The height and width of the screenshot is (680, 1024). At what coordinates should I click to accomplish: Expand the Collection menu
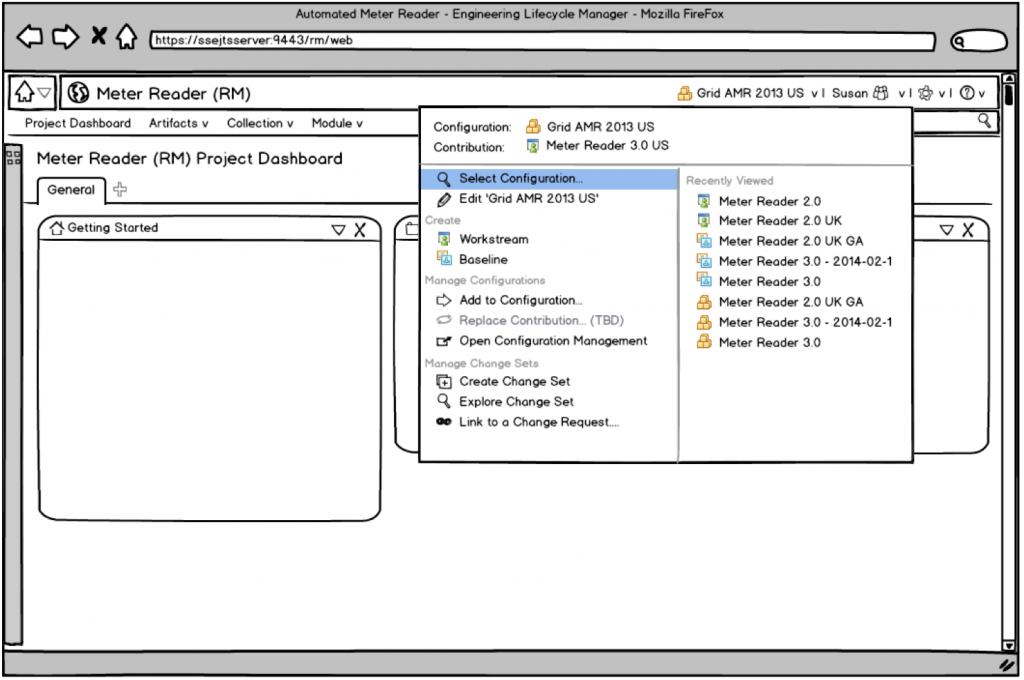point(260,123)
